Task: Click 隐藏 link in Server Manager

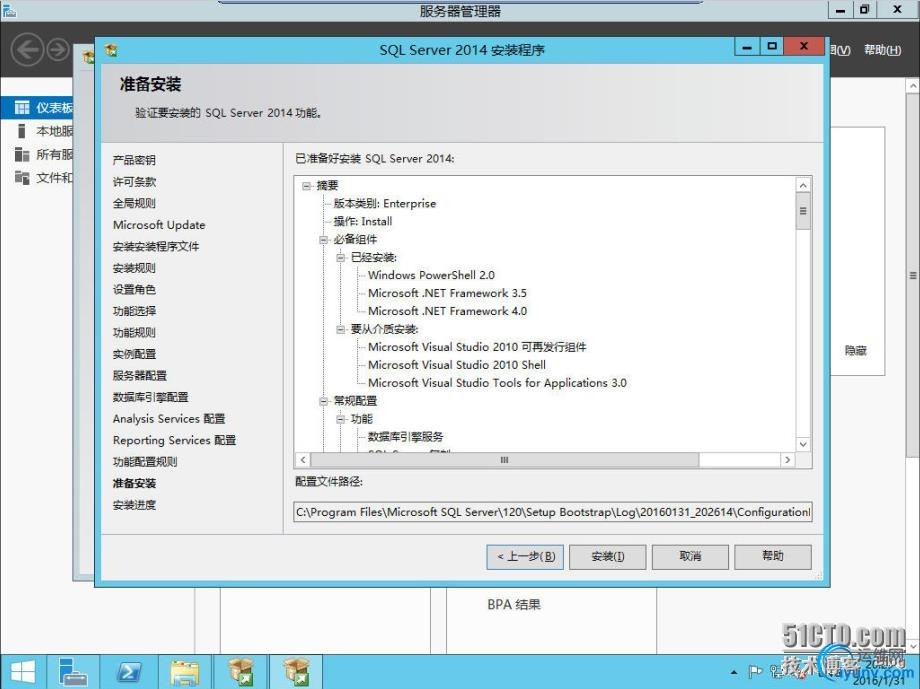Action: 855,351
